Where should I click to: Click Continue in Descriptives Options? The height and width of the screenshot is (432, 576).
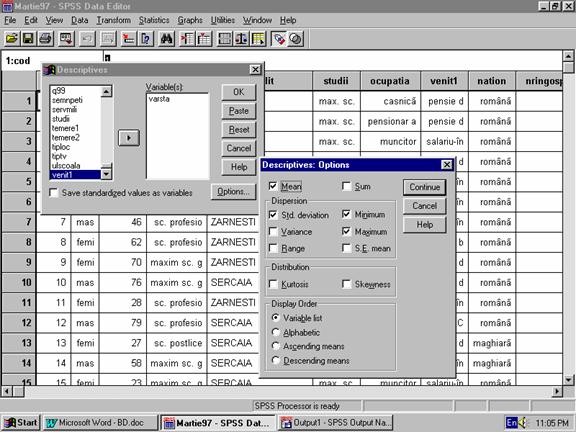click(425, 187)
